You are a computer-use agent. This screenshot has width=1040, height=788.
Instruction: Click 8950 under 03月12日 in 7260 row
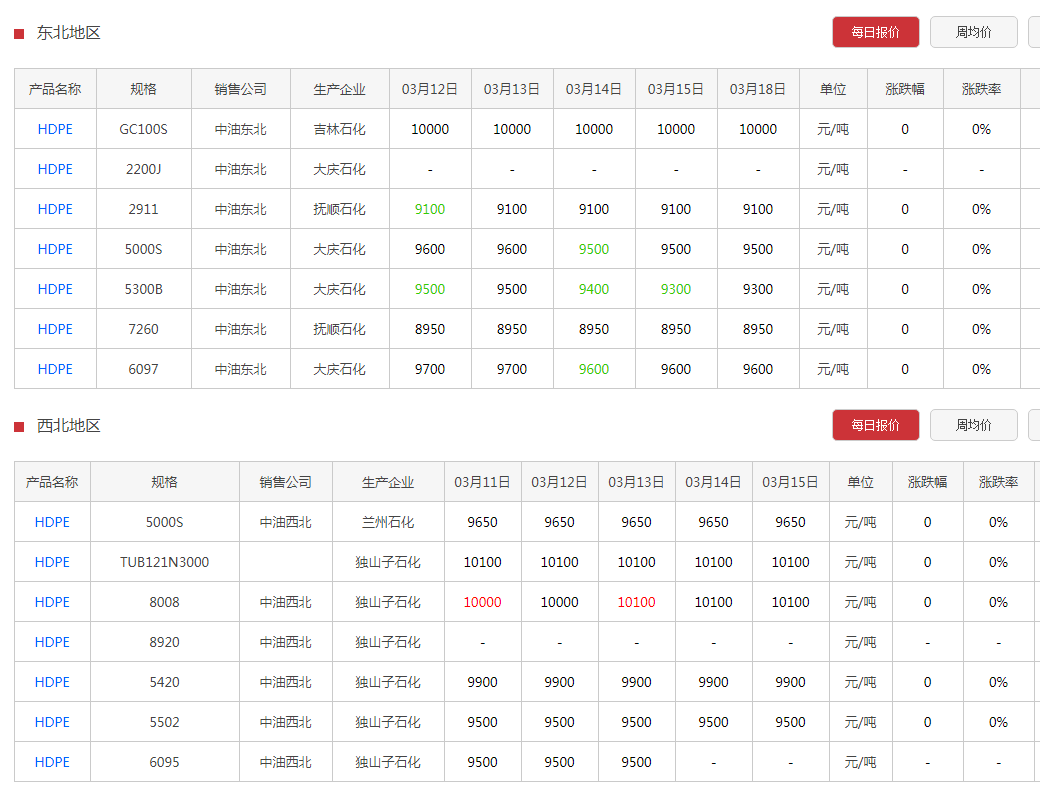click(x=430, y=329)
